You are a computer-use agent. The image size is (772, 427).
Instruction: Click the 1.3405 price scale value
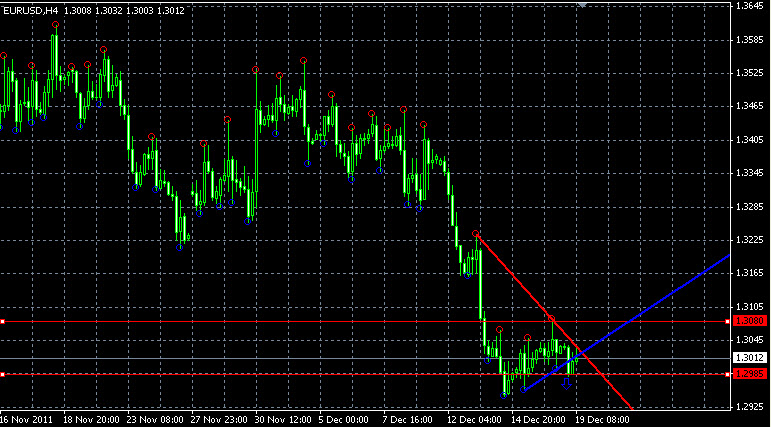(x=750, y=140)
